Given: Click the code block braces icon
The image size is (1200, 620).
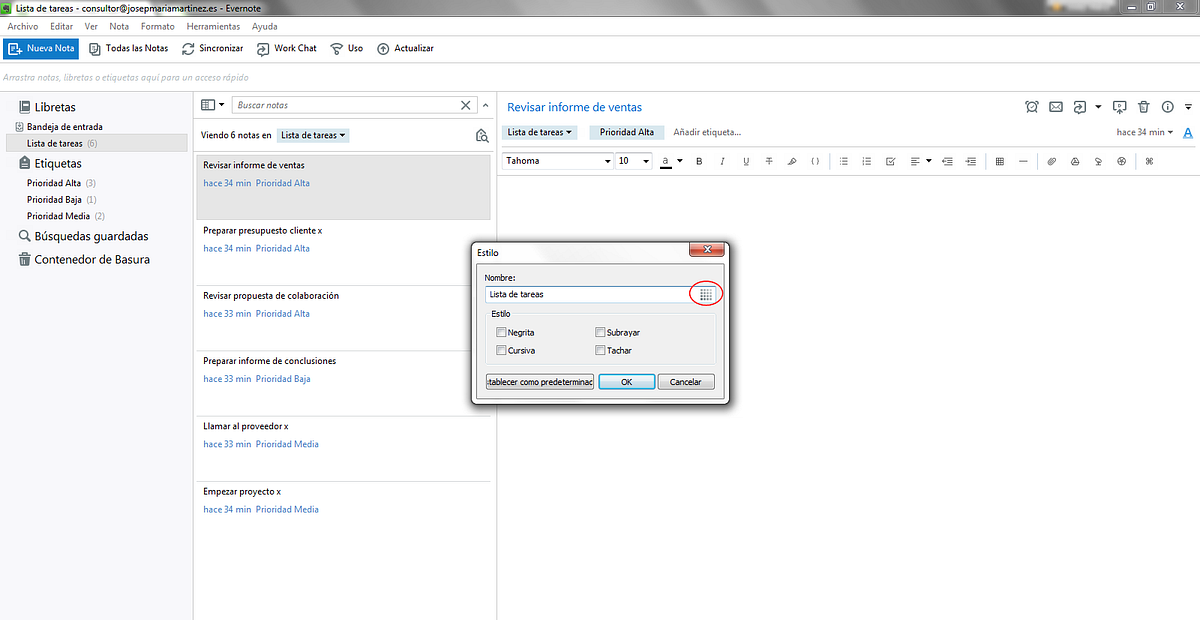Looking at the screenshot, I should (x=815, y=161).
